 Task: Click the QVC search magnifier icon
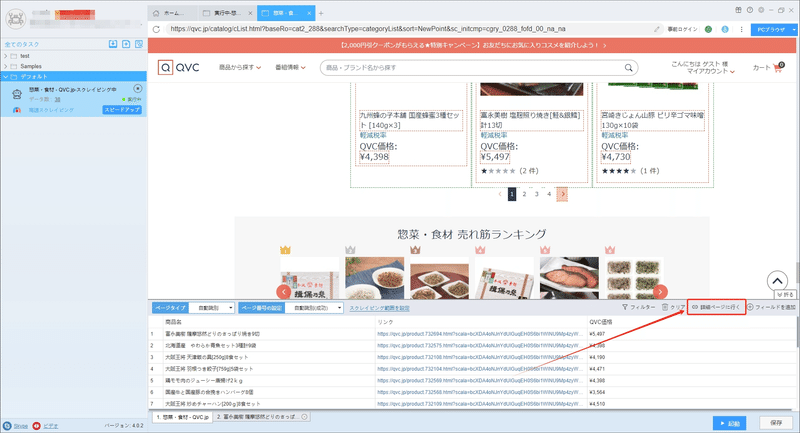click(x=629, y=67)
